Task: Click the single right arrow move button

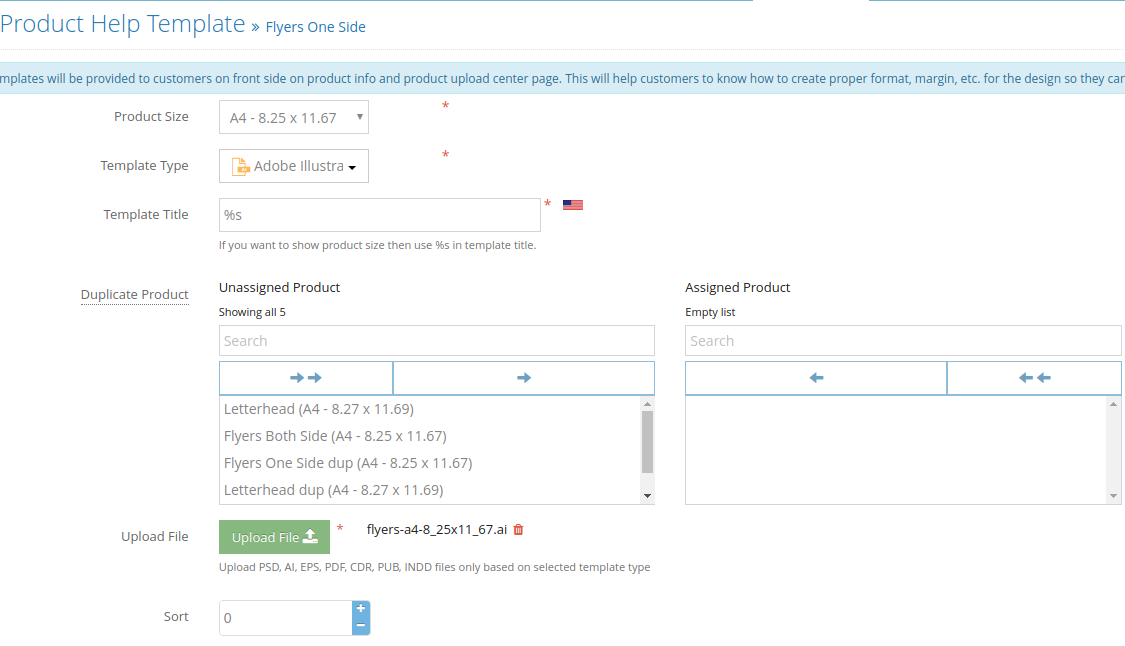Action: click(524, 378)
